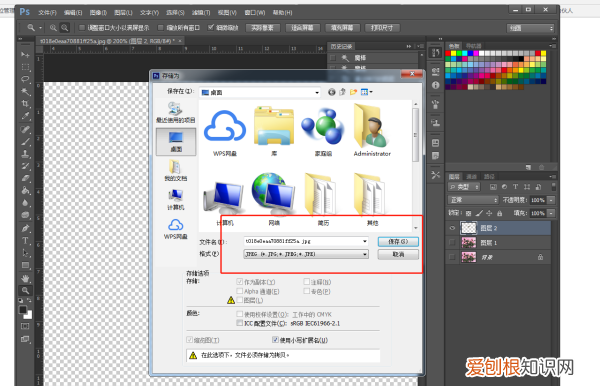Select the History Brush tool
This screenshot has height=386, width=600.
click(25, 166)
